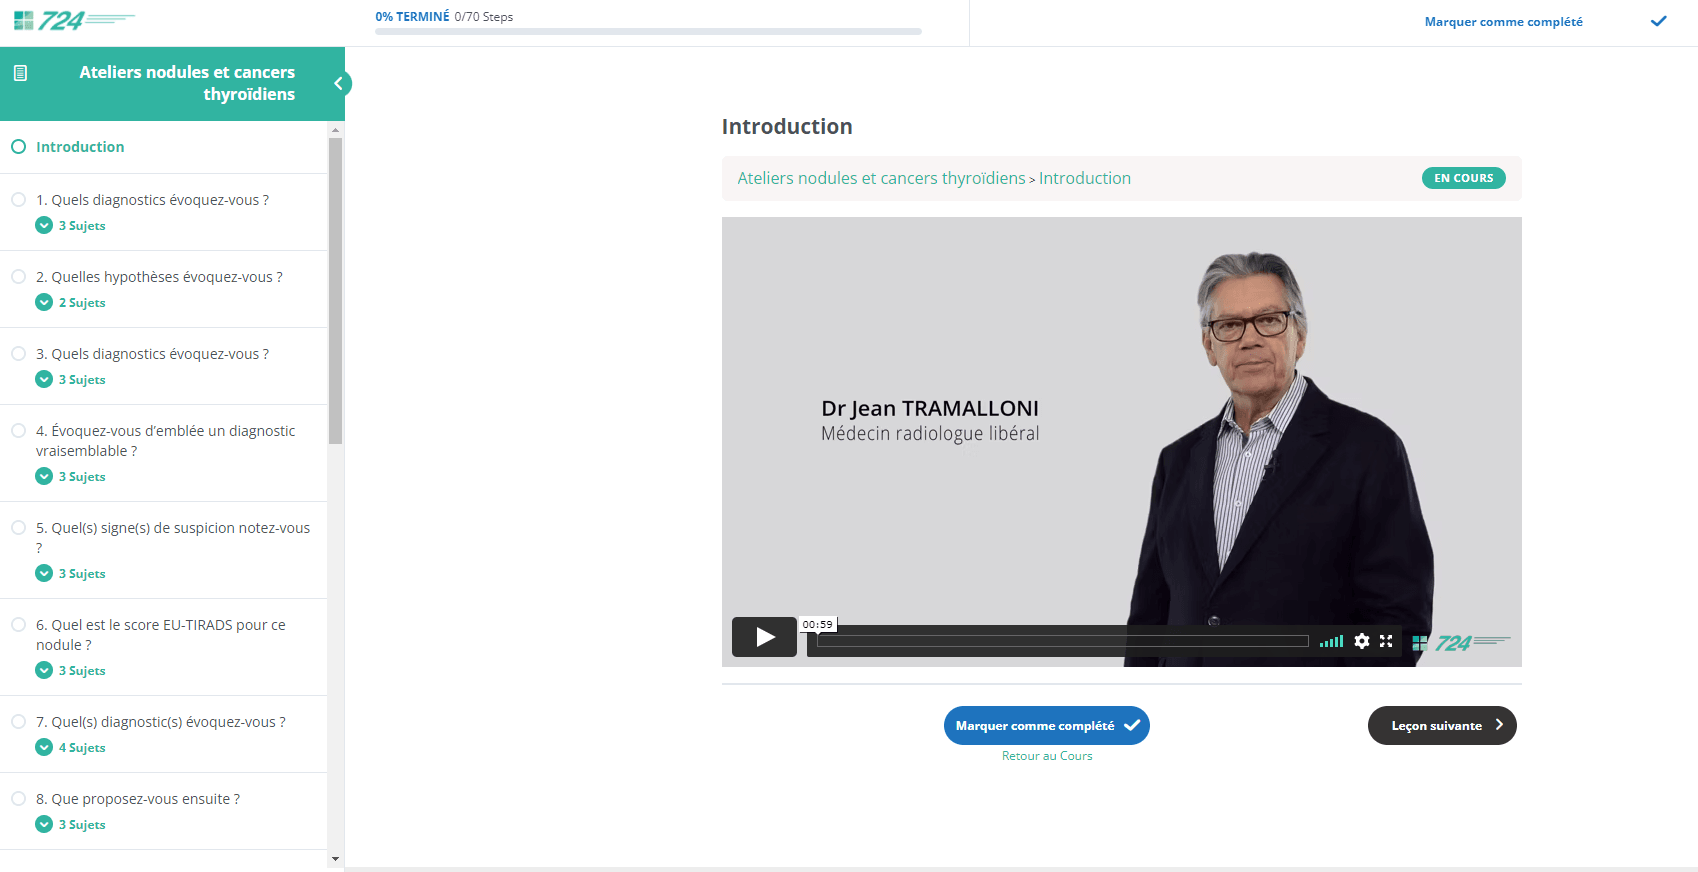This screenshot has width=1698, height=872.
Task: Expand 3 Sujets under lesson 1
Action: 70,226
